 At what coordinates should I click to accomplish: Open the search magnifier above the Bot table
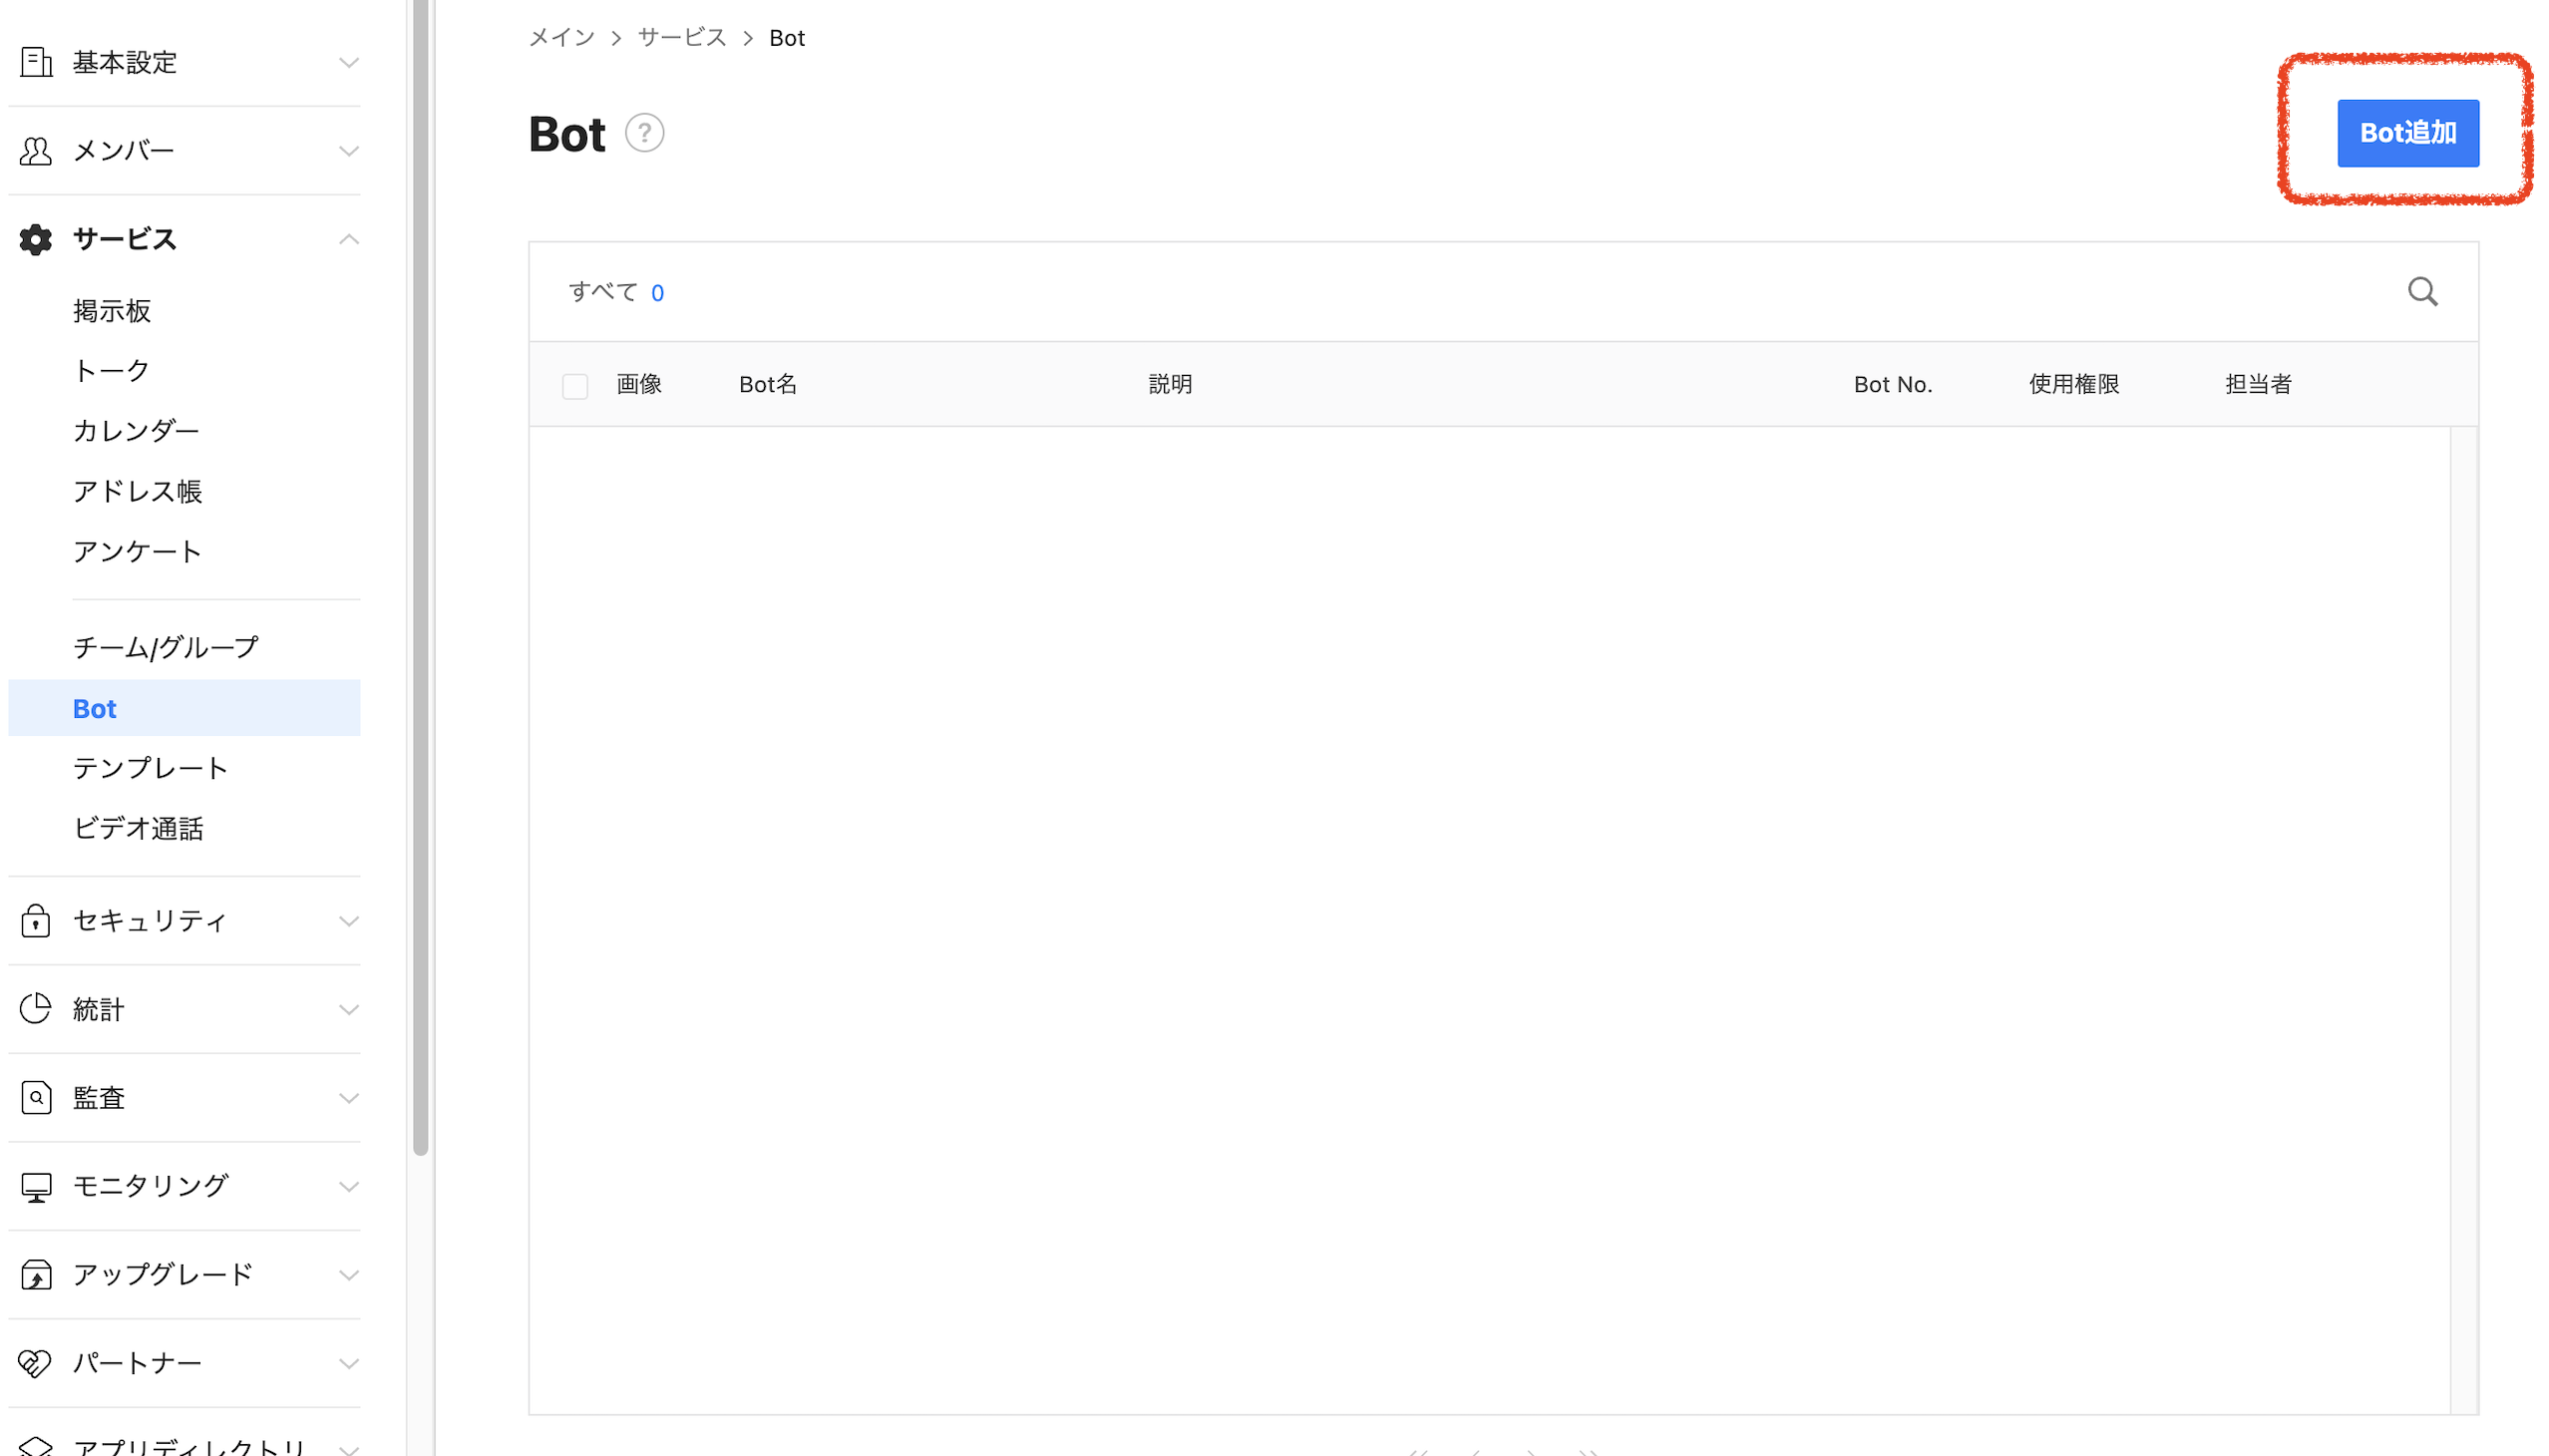[2422, 291]
